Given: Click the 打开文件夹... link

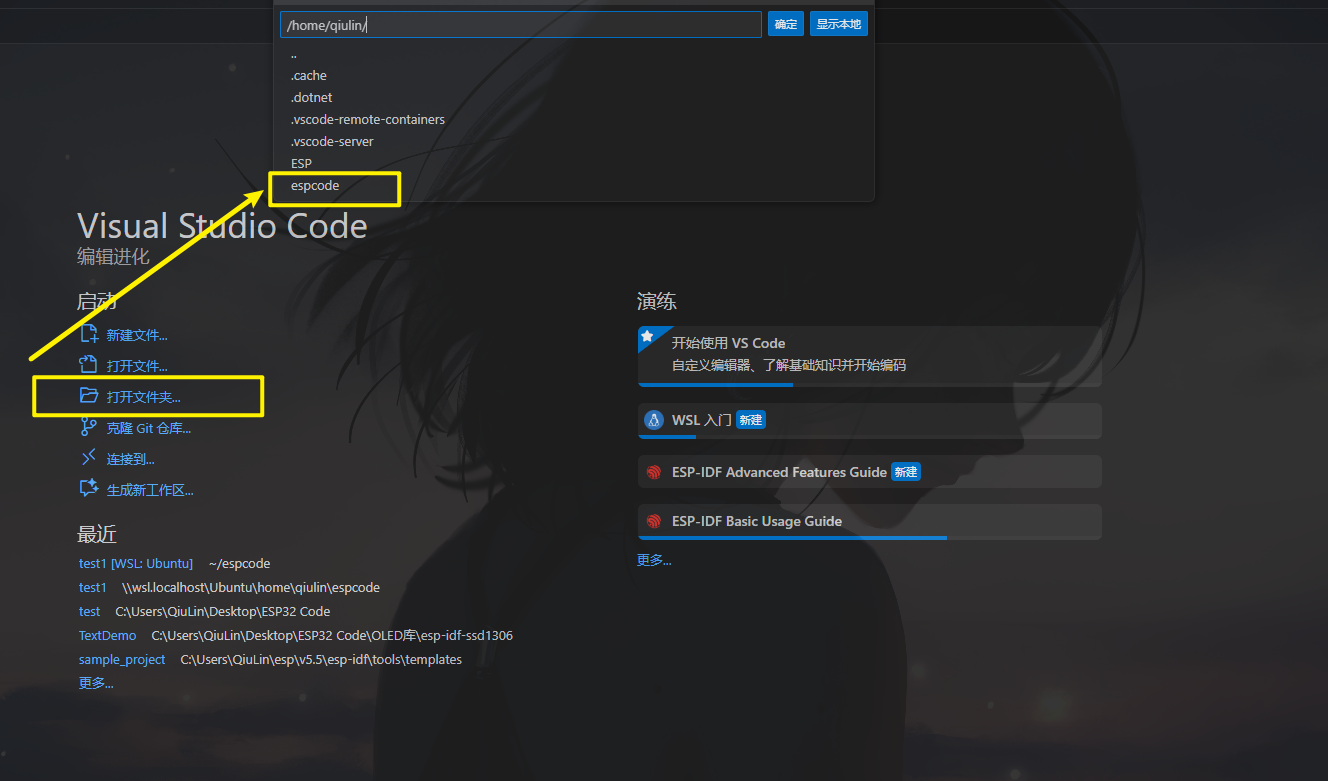Looking at the screenshot, I should point(144,398).
